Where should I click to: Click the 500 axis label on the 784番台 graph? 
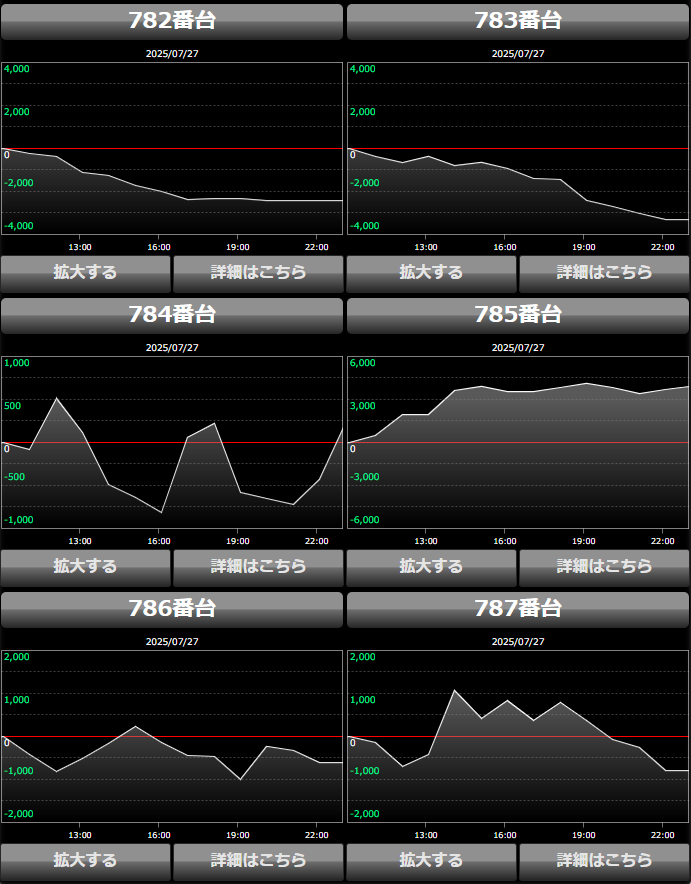(12, 406)
